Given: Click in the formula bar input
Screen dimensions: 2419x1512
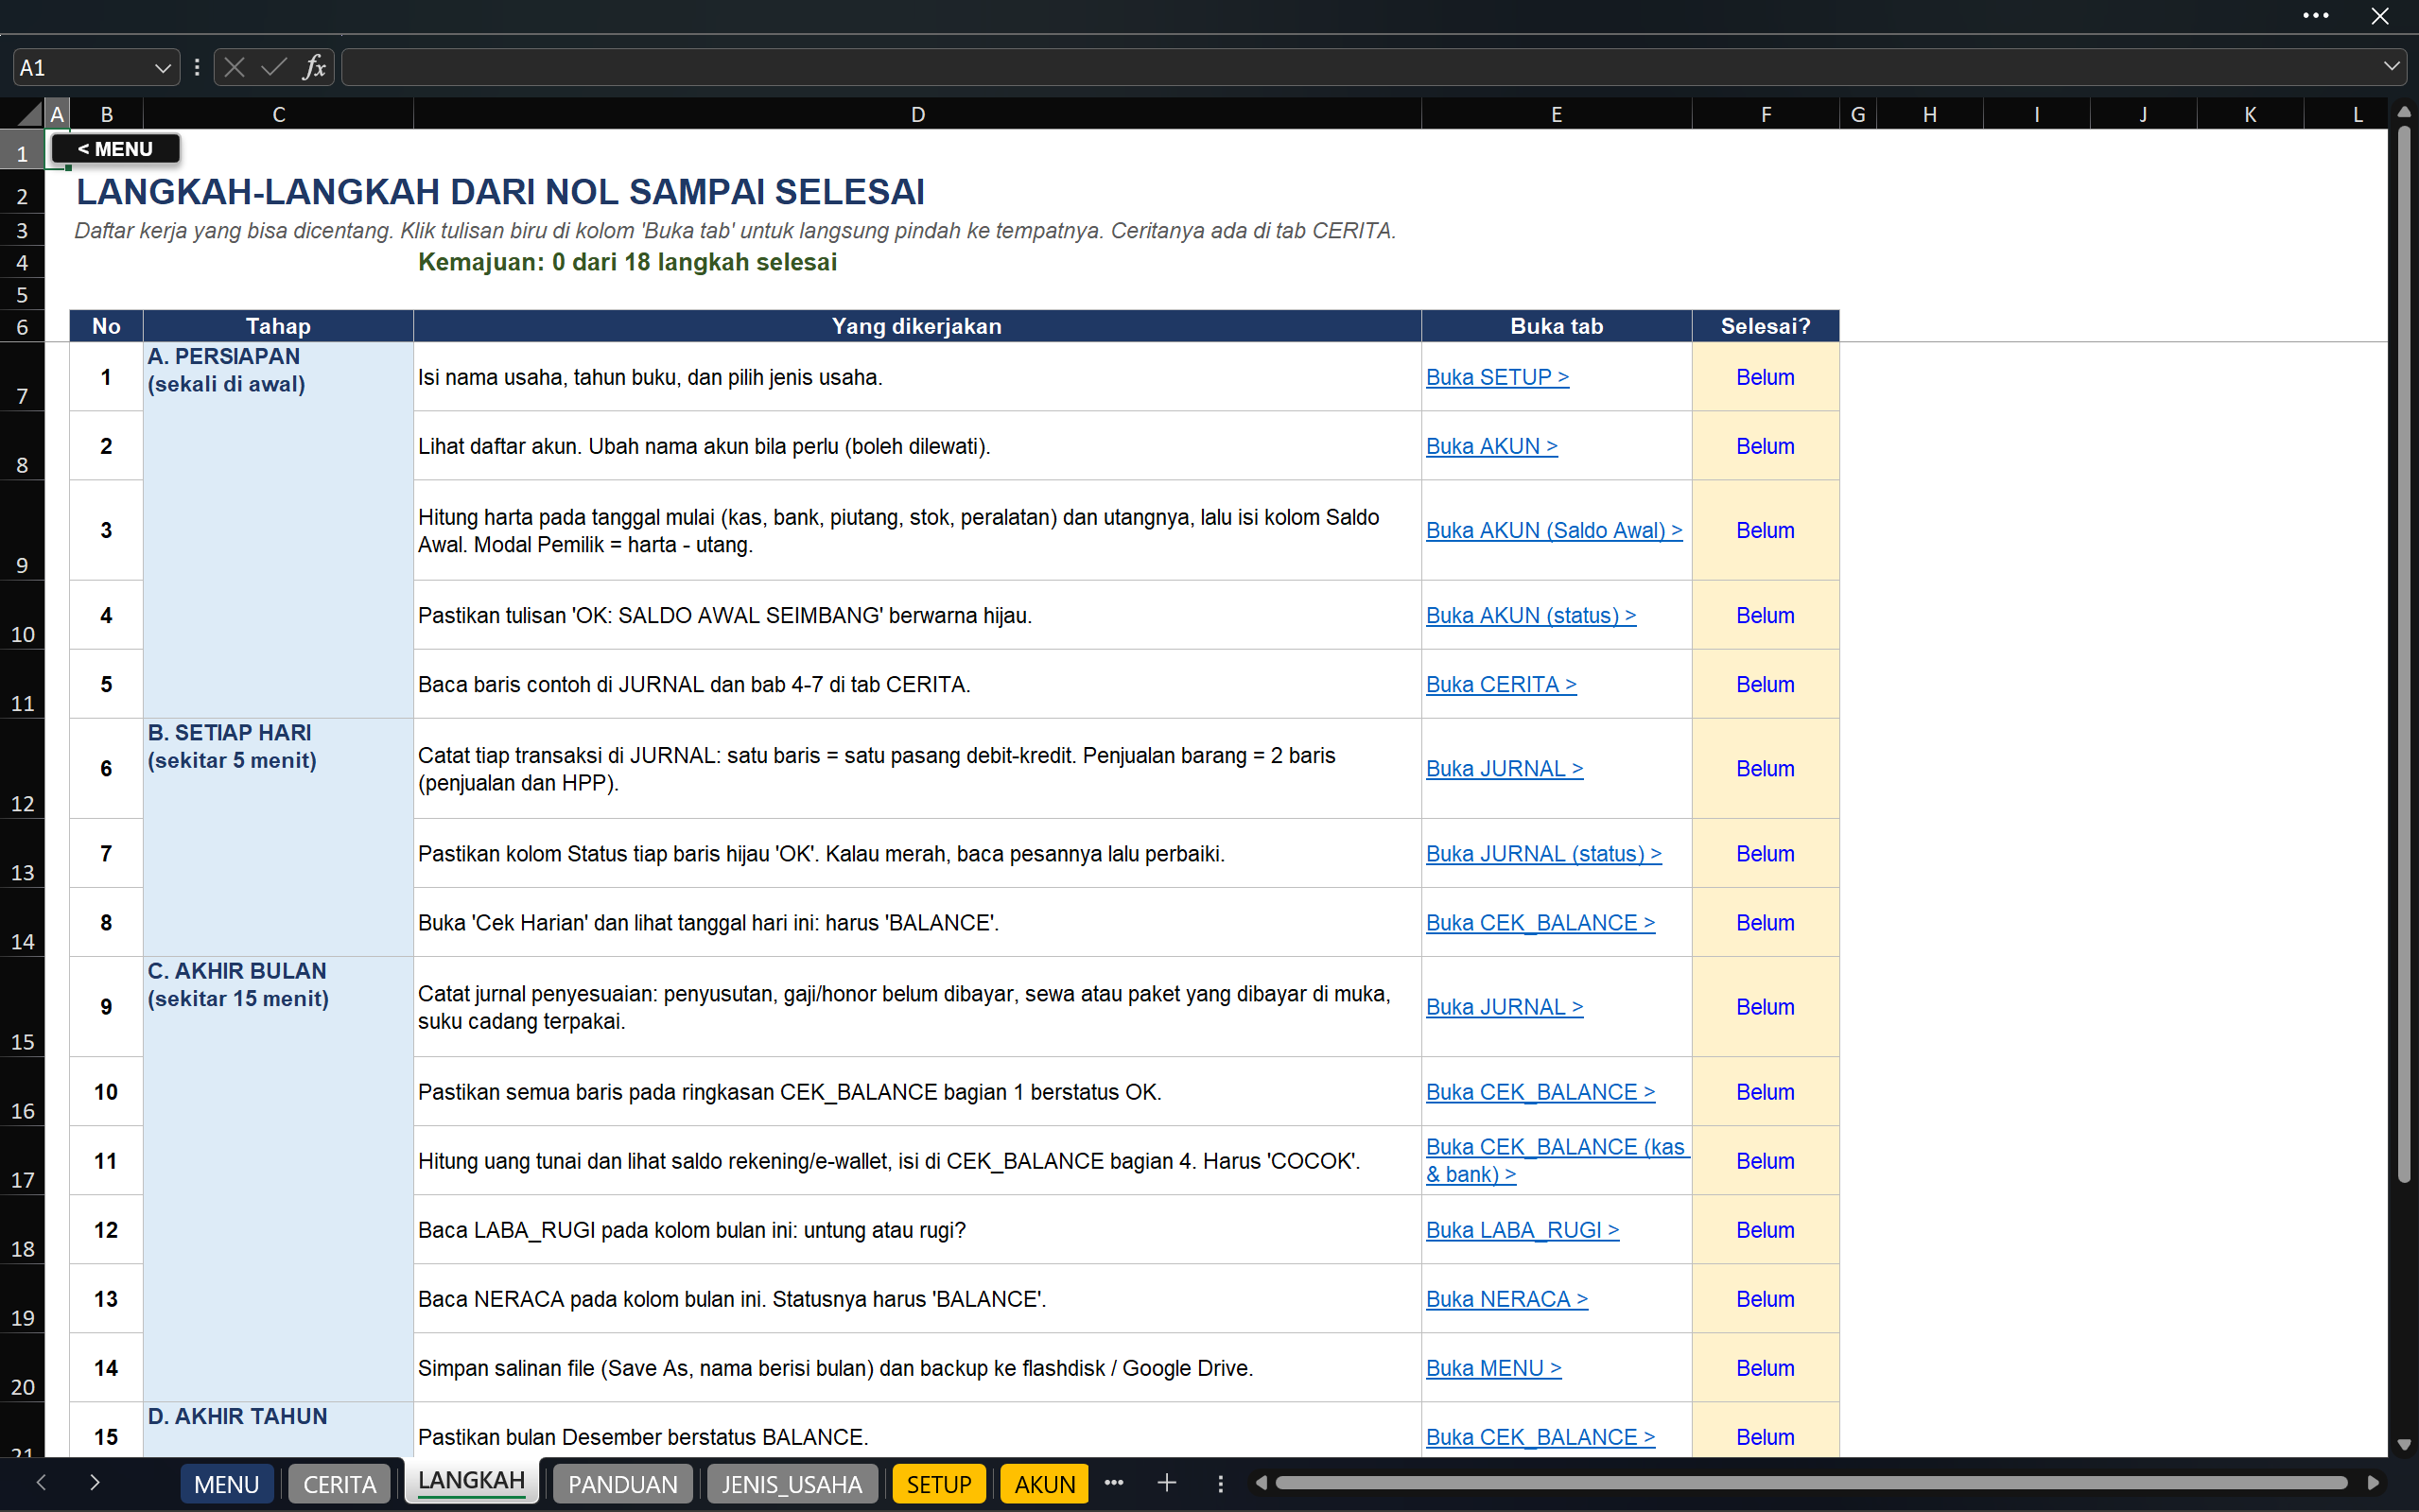Looking at the screenshot, I should [x=1360, y=67].
